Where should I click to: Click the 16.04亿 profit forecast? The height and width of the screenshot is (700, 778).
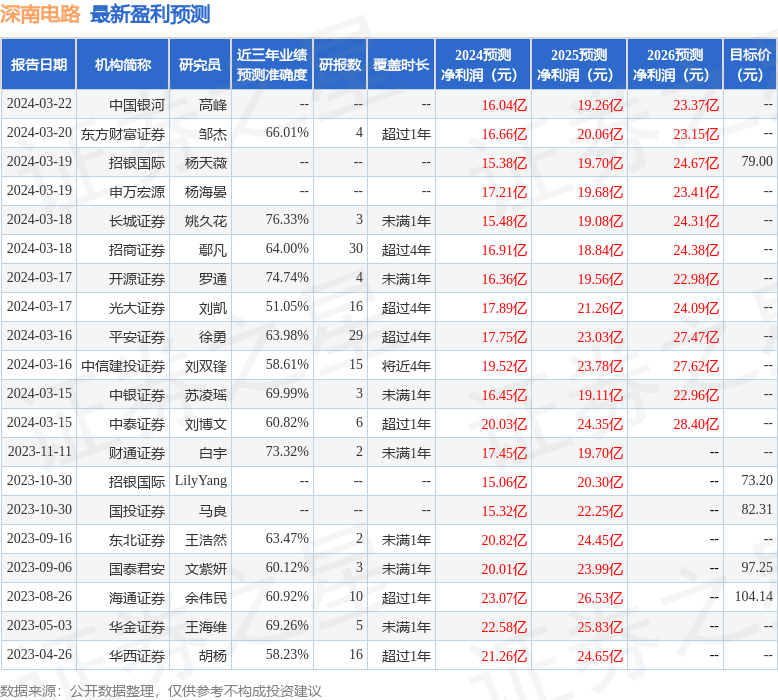pyautogui.click(x=504, y=105)
